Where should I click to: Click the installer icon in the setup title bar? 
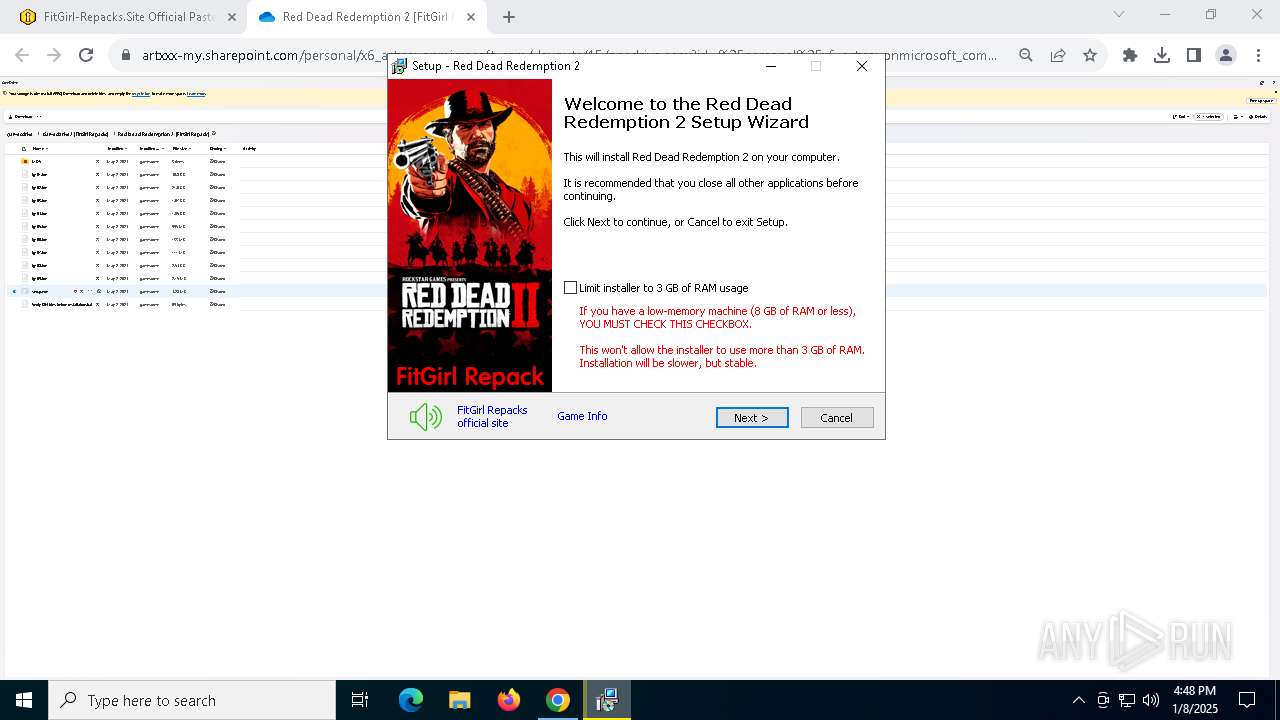[400, 66]
